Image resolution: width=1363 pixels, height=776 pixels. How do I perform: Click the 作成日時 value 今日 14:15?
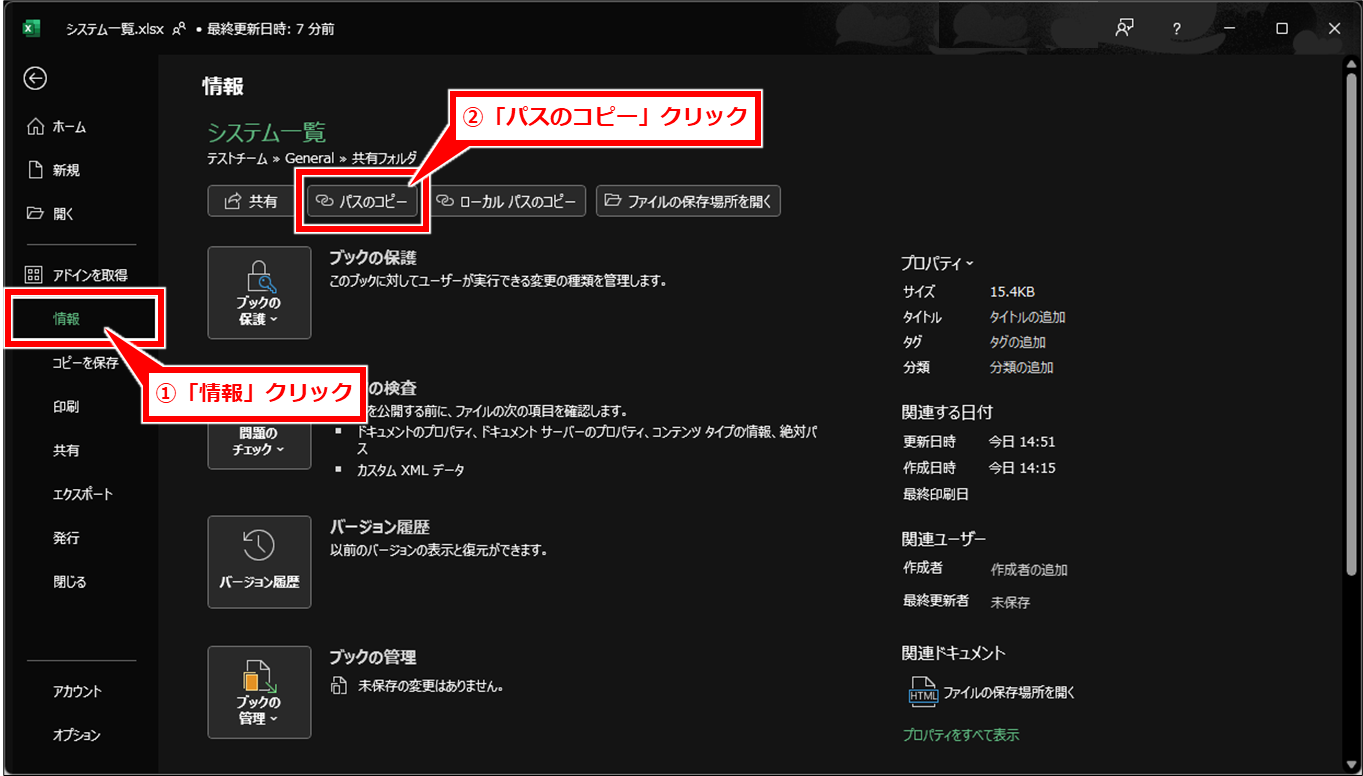[x=1022, y=468]
